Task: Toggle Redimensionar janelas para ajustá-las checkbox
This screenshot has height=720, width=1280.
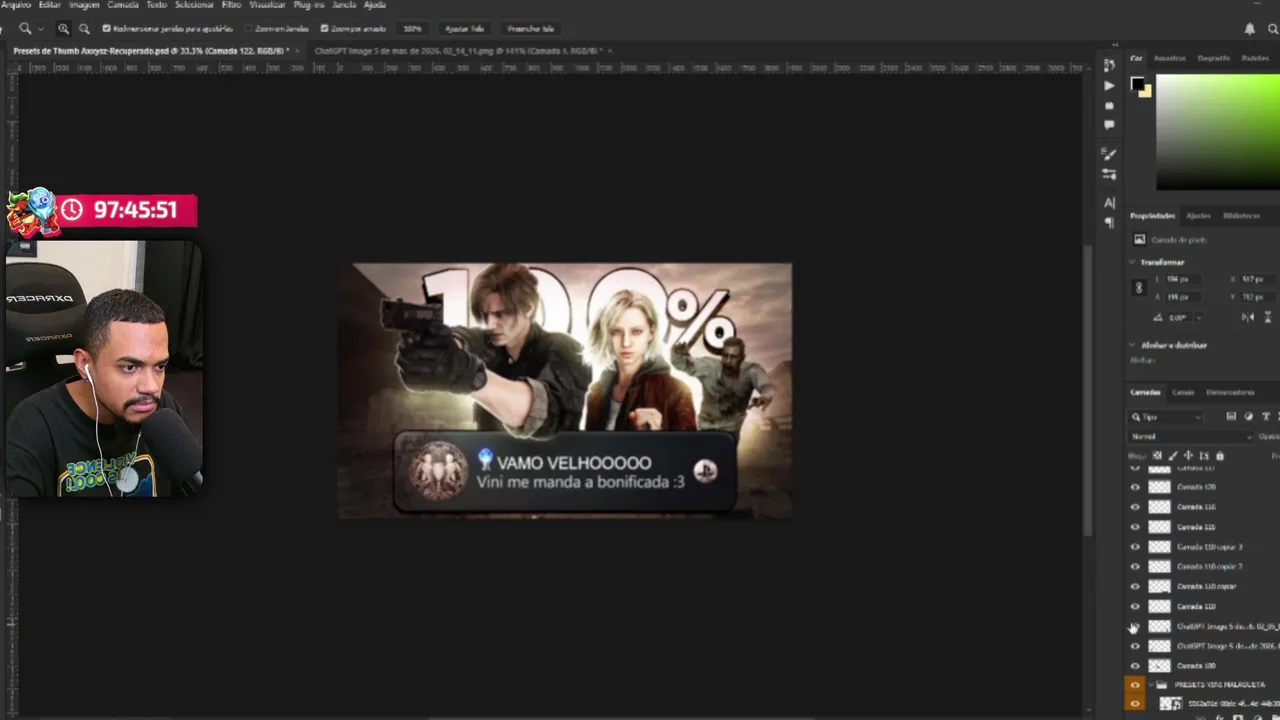Action: click(107, 29)
